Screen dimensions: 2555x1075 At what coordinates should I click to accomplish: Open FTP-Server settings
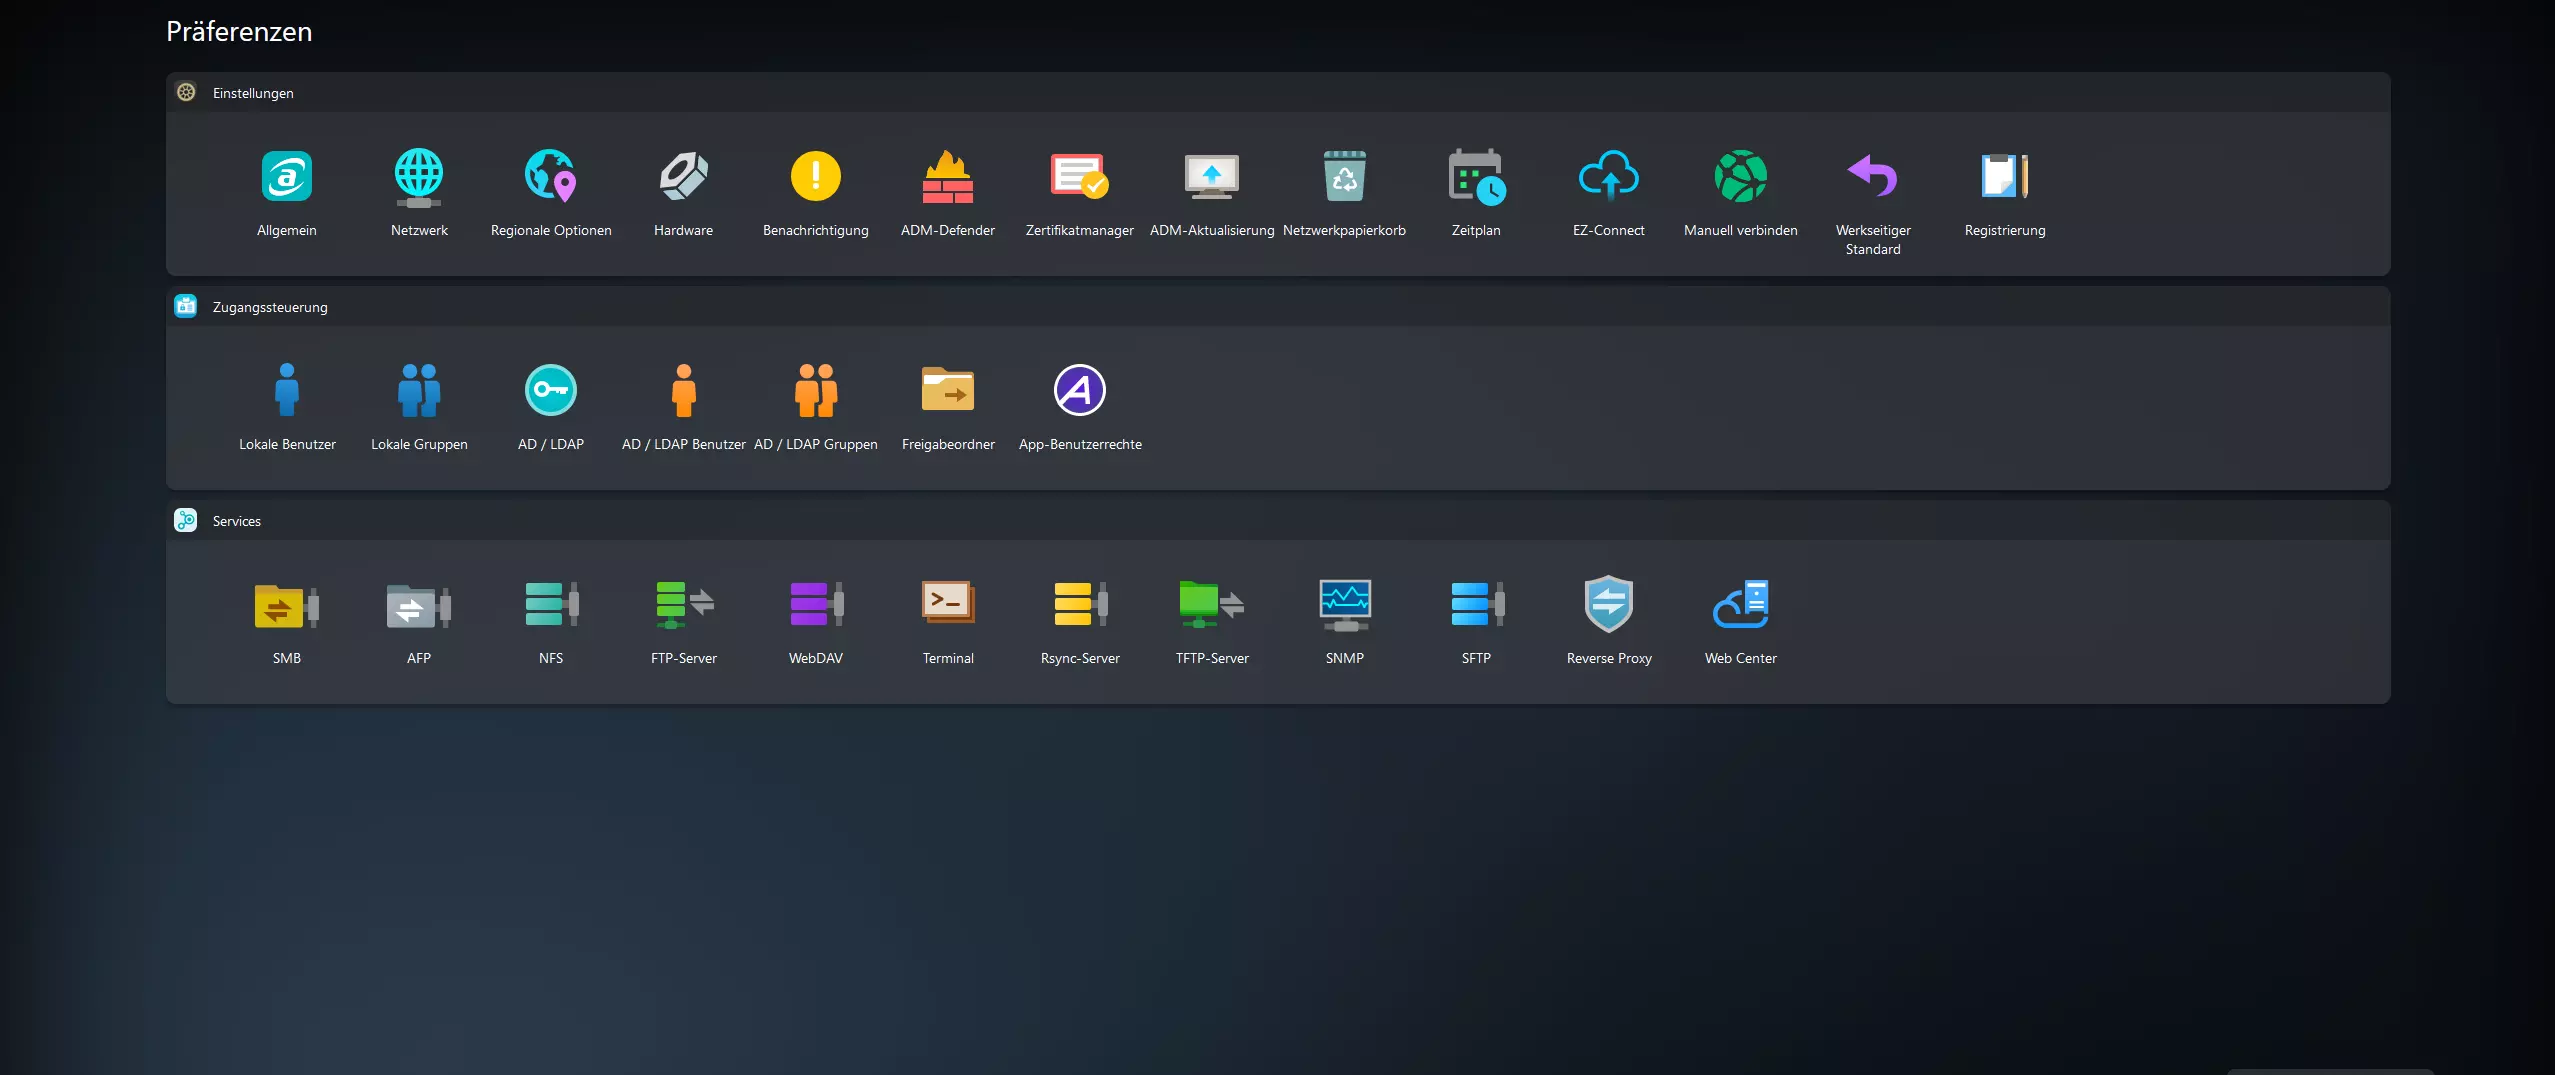(684, 605)
